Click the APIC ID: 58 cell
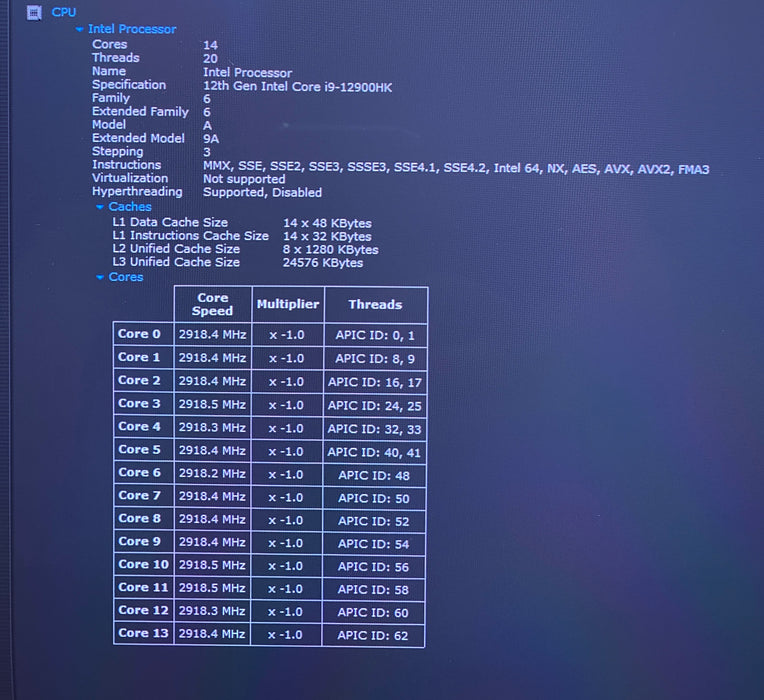Screen dimensions: 764x700 click(373, 590)
